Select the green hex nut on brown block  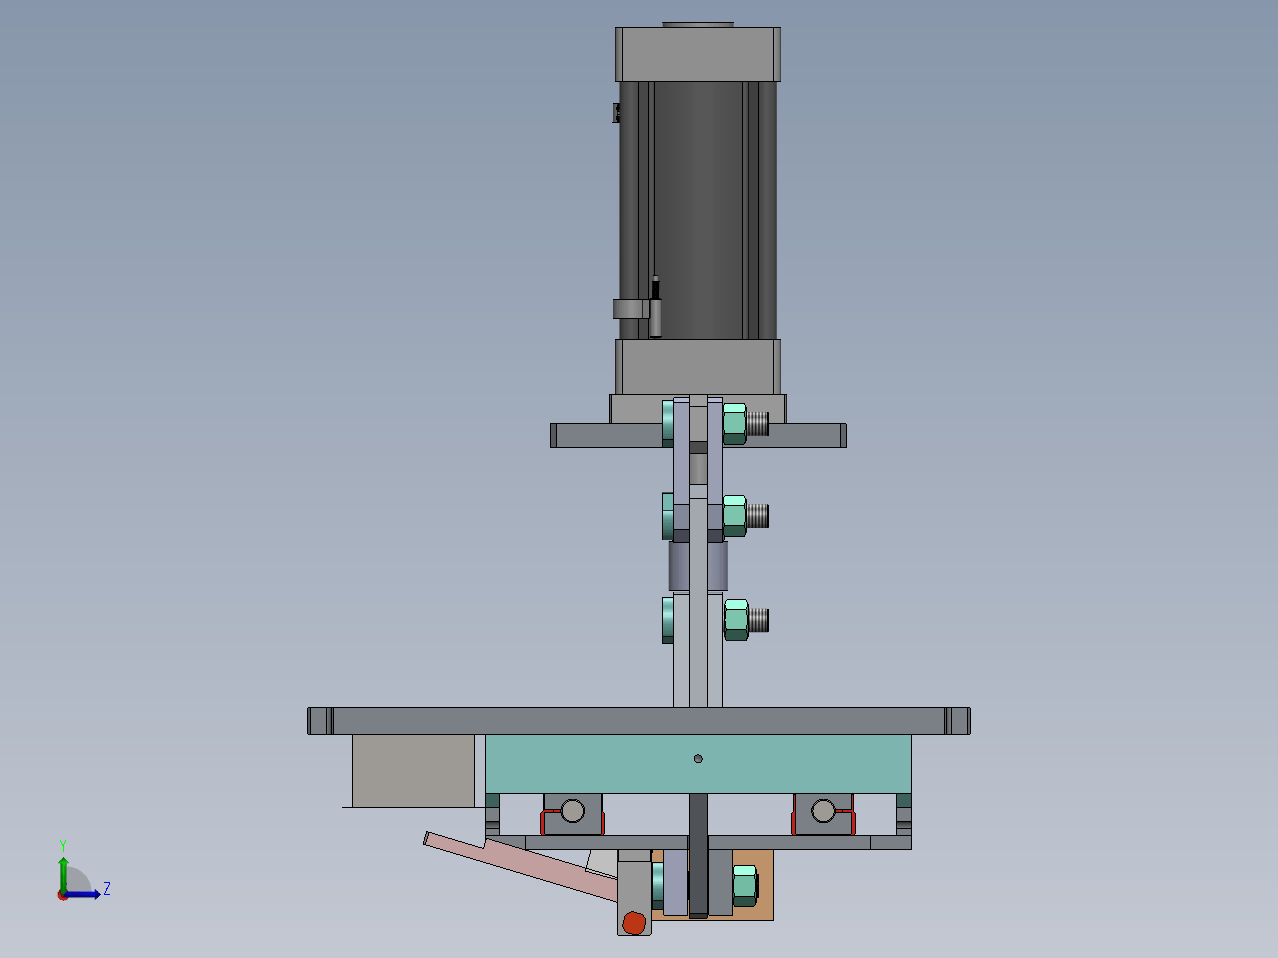click(744, 886)
